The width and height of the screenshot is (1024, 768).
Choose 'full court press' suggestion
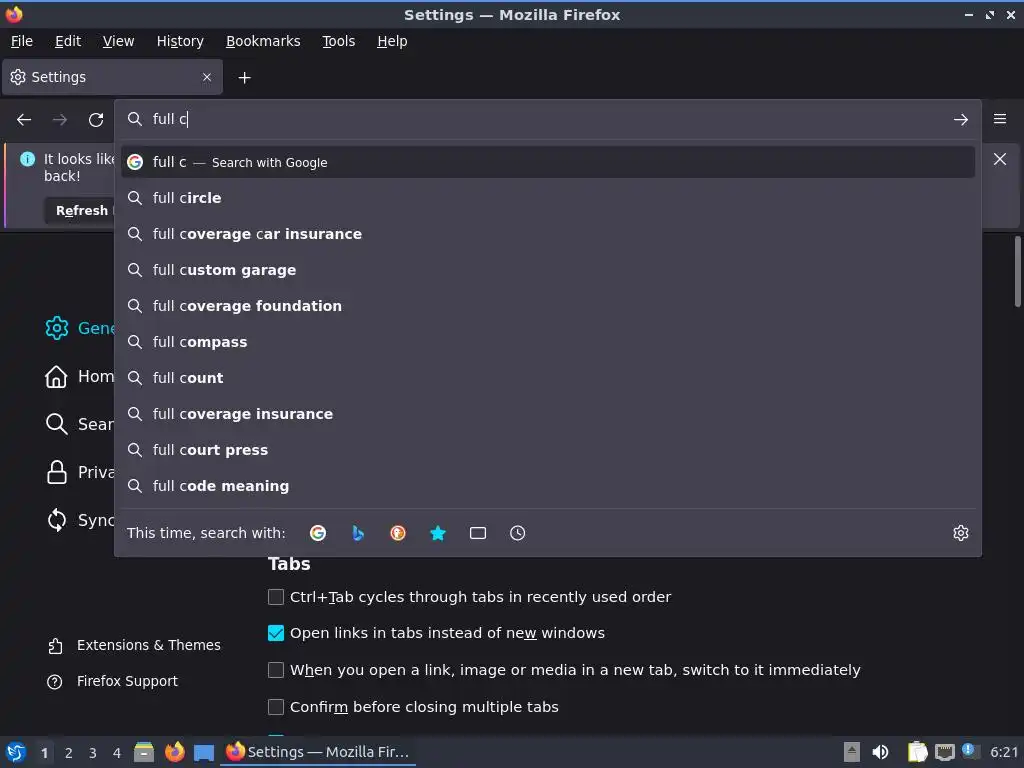(547, 450)
